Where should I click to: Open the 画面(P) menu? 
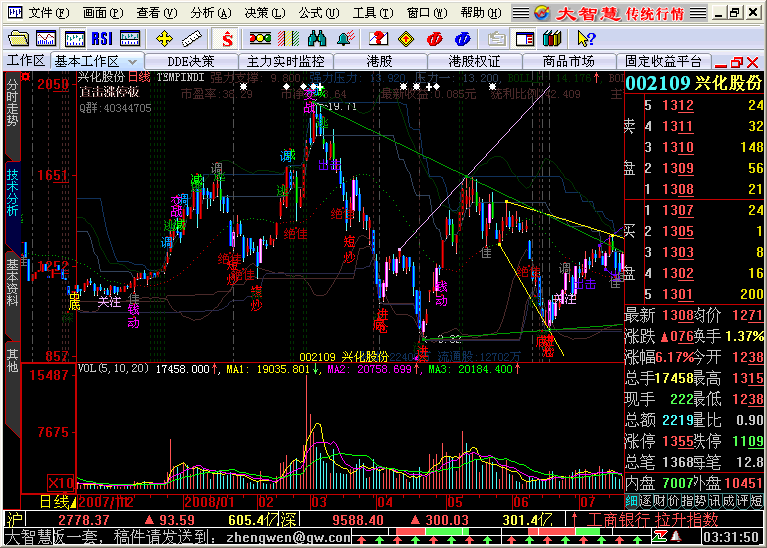pyautogui.click(x=103, y=13)
